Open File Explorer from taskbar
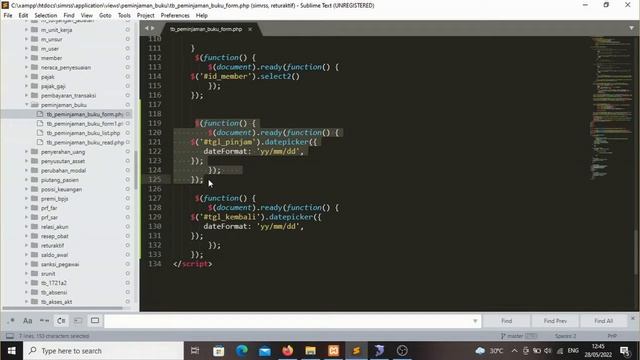This screenshot has width=640, height=360. click(310, 351)
